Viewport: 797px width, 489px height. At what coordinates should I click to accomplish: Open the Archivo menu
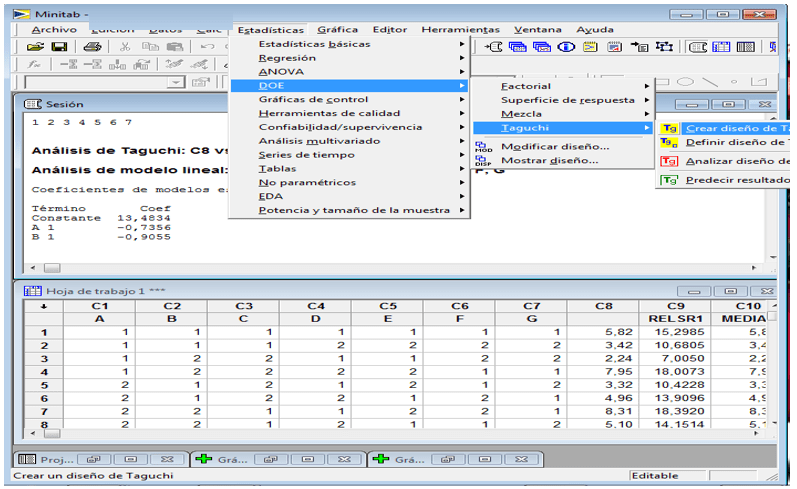tap(54, 29)
